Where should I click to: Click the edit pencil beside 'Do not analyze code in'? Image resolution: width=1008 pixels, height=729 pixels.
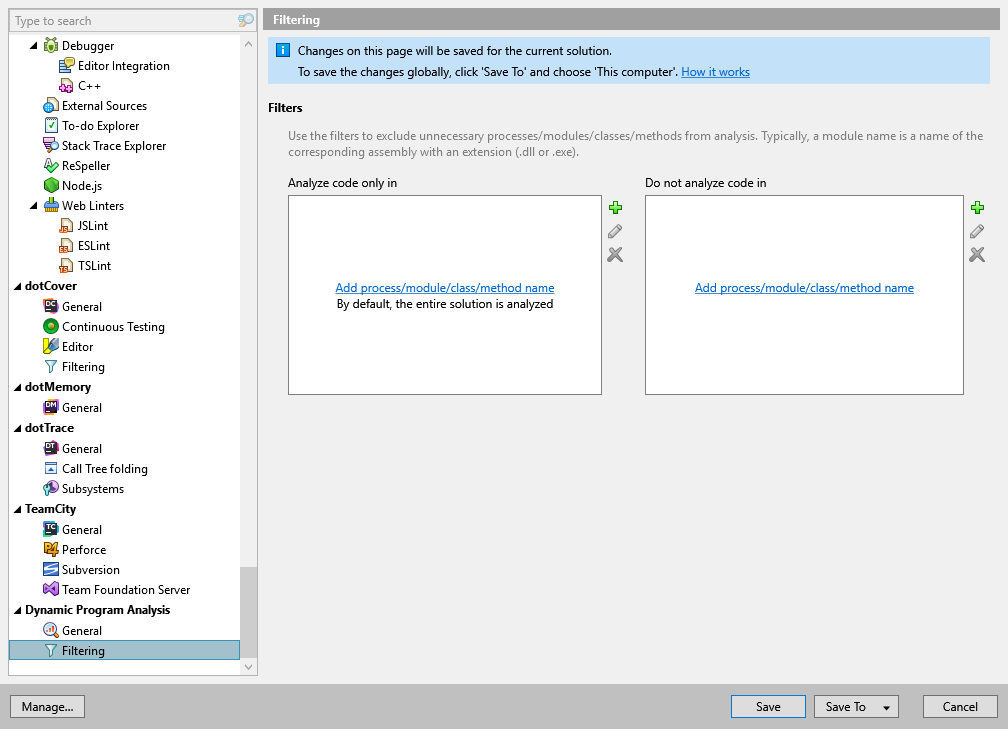(977, 231)
